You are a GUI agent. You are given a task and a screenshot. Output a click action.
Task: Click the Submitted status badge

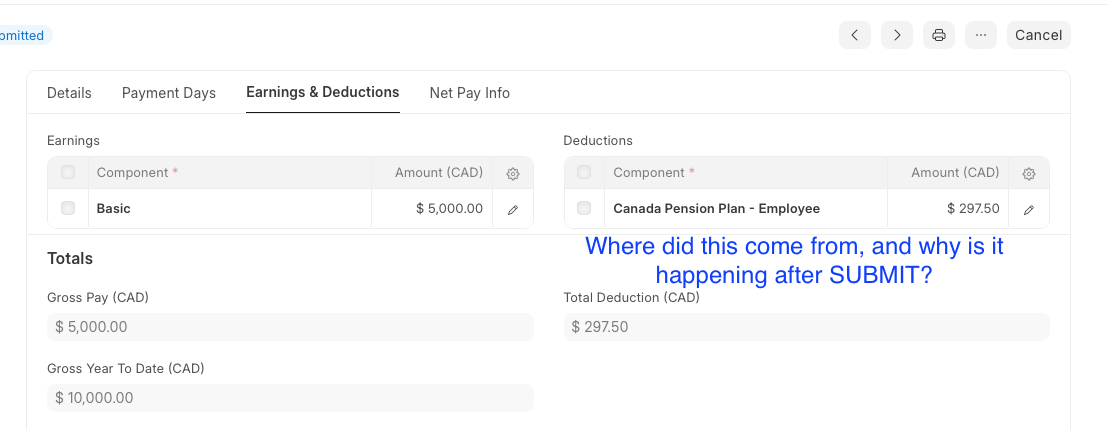(23, 35)
